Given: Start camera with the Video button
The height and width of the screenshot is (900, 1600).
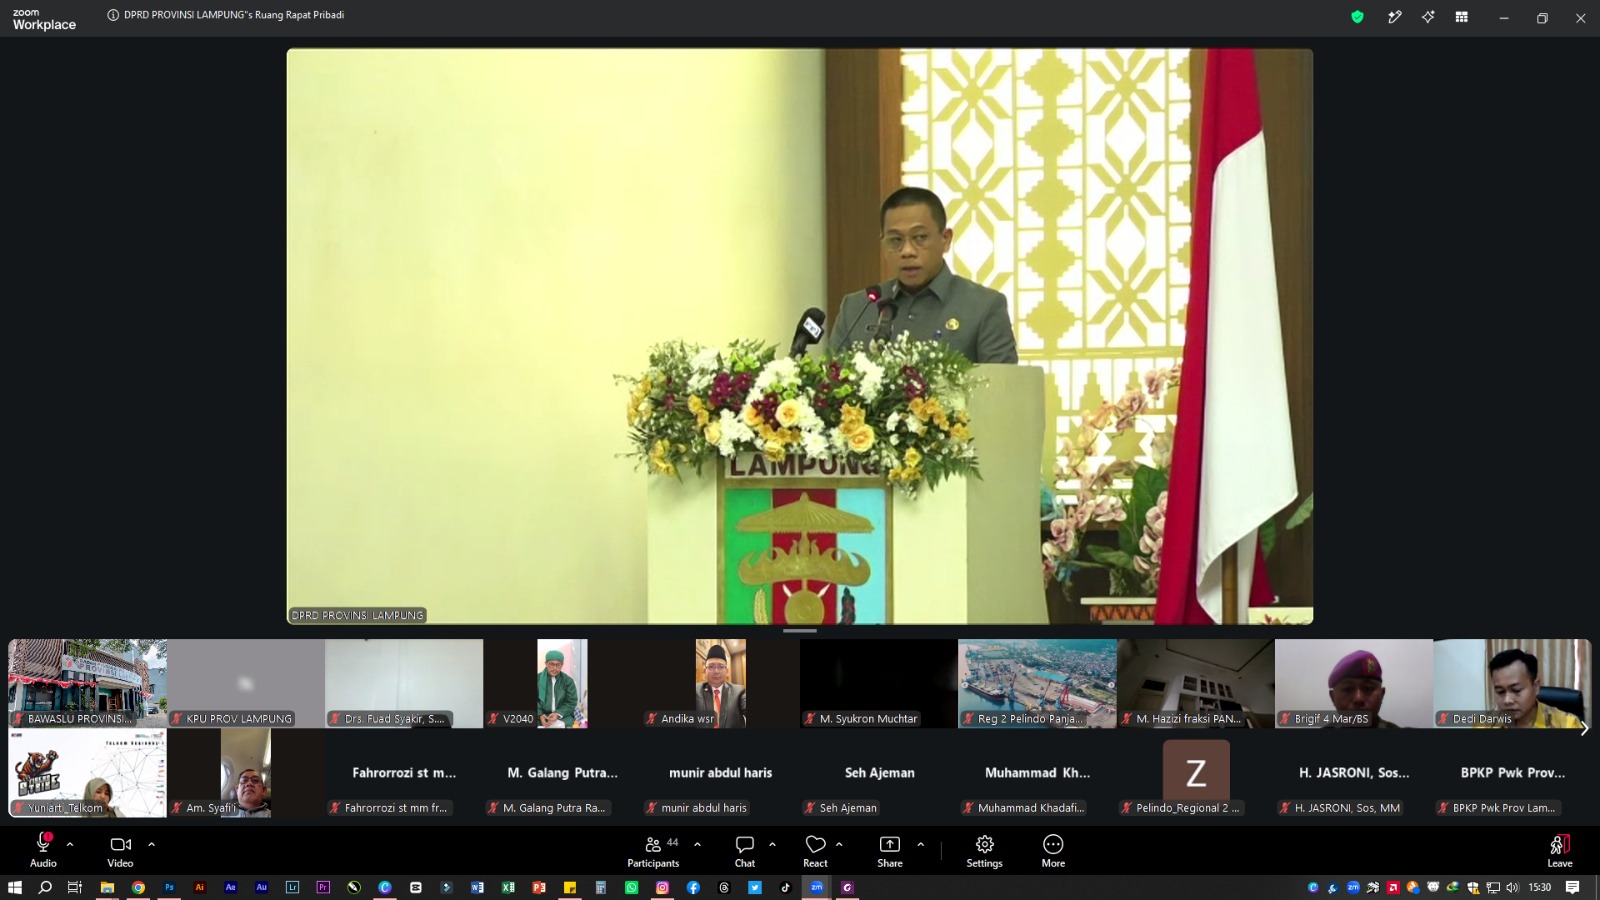Looking at the screenshot, I should click(x=120, y=851).
